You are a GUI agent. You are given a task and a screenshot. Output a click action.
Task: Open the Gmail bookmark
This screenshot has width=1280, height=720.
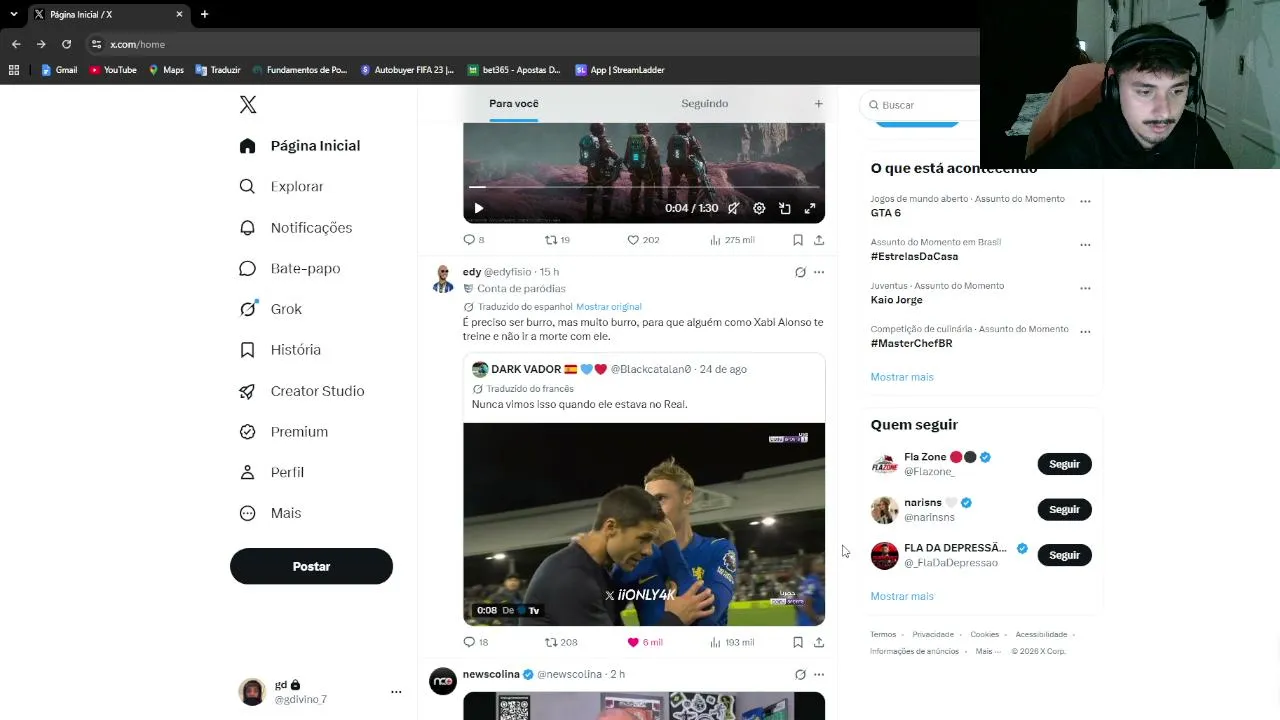point(59,70)
